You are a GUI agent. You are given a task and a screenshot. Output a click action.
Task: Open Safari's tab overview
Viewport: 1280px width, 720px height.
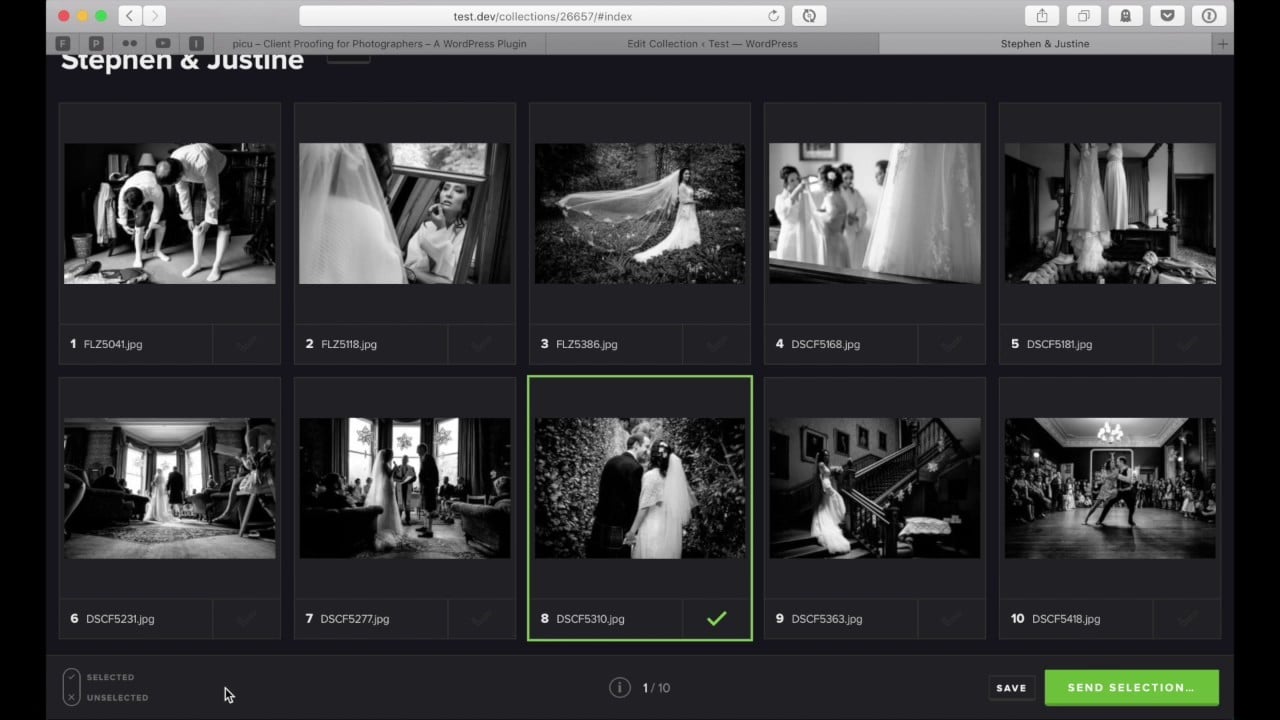point(1083,16)
